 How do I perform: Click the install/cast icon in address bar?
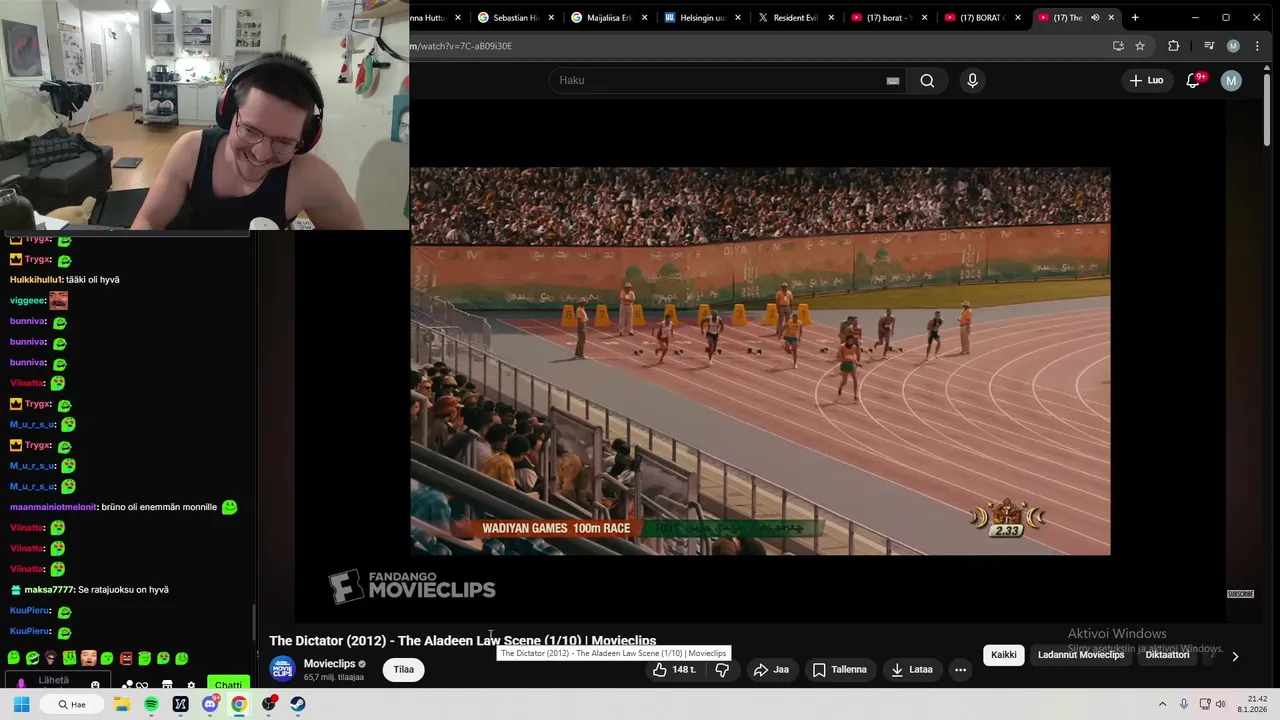[1118, 46]
